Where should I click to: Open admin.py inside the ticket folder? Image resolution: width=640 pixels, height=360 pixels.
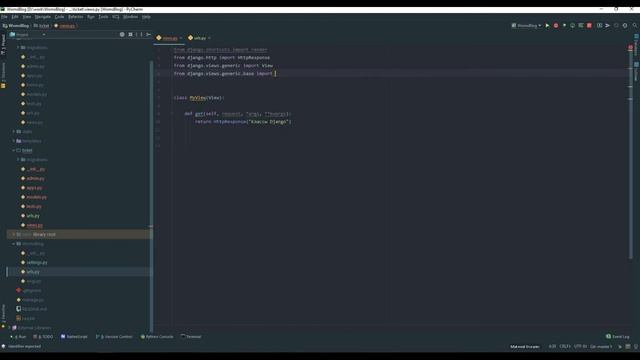[32, 178]
